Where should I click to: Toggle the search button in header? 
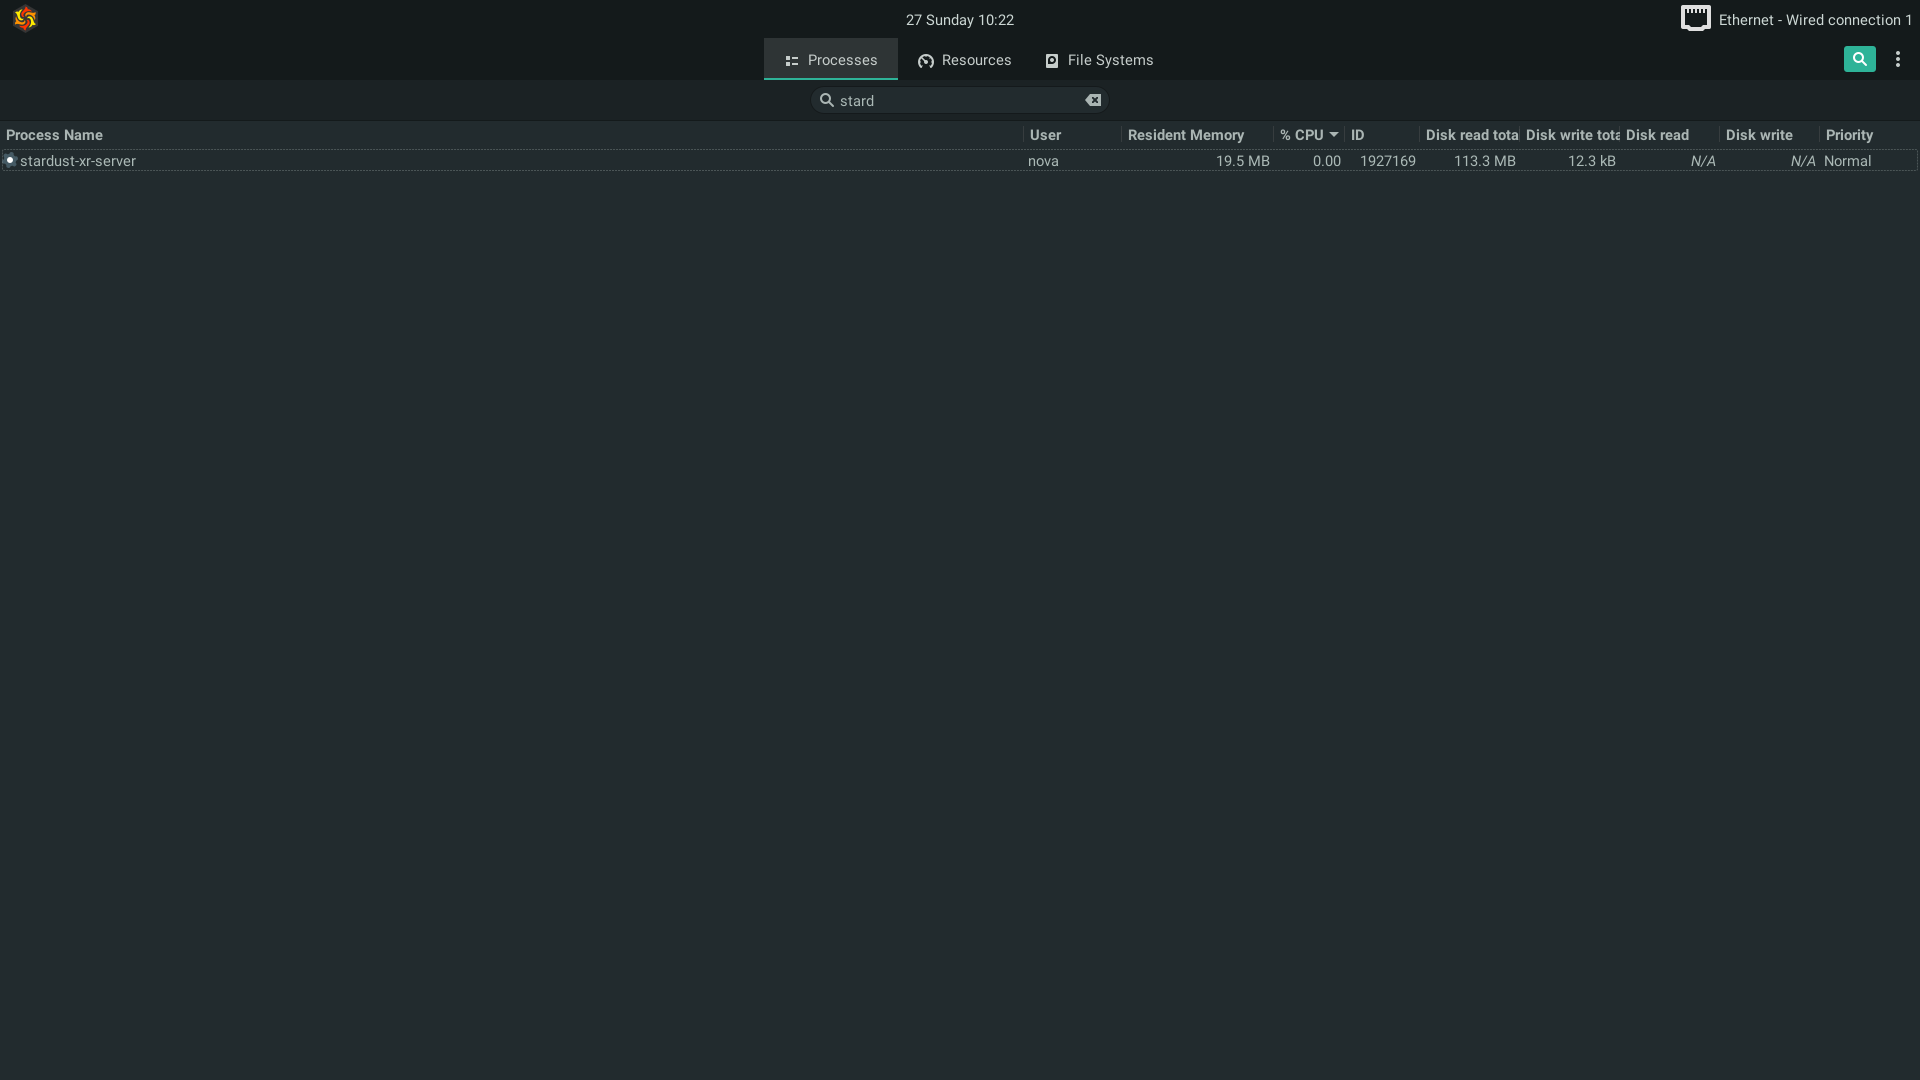[1859, 59]
